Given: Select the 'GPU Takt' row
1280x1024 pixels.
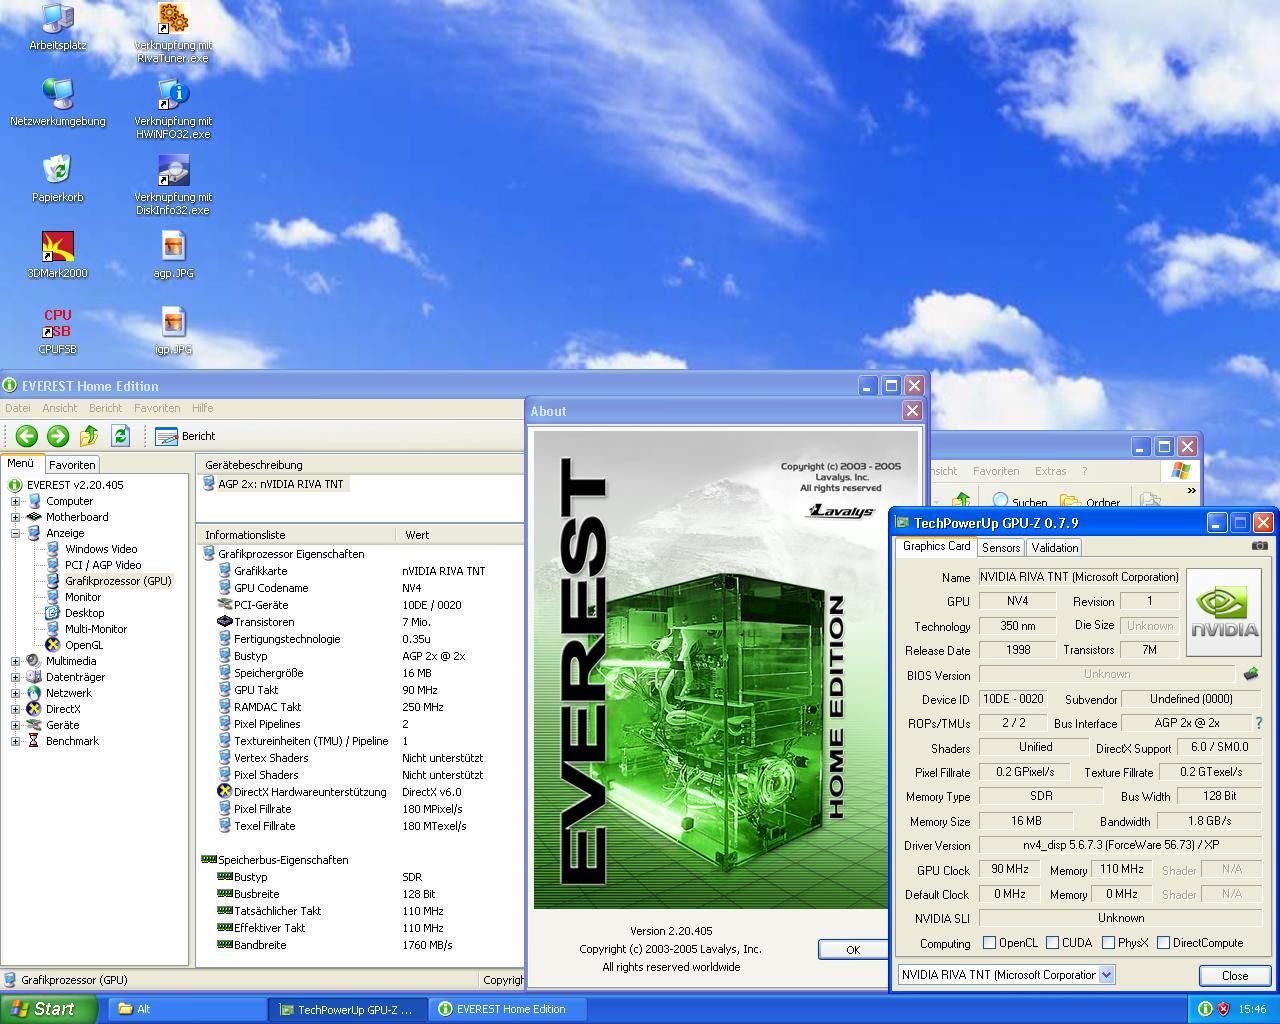Looking at the screenshot, I should (360, 690).
